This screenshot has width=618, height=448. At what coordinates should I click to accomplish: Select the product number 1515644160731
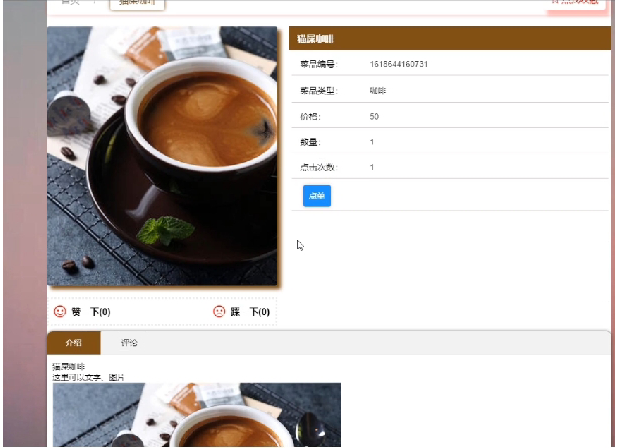pyautogui.click(x=399, y=64)
